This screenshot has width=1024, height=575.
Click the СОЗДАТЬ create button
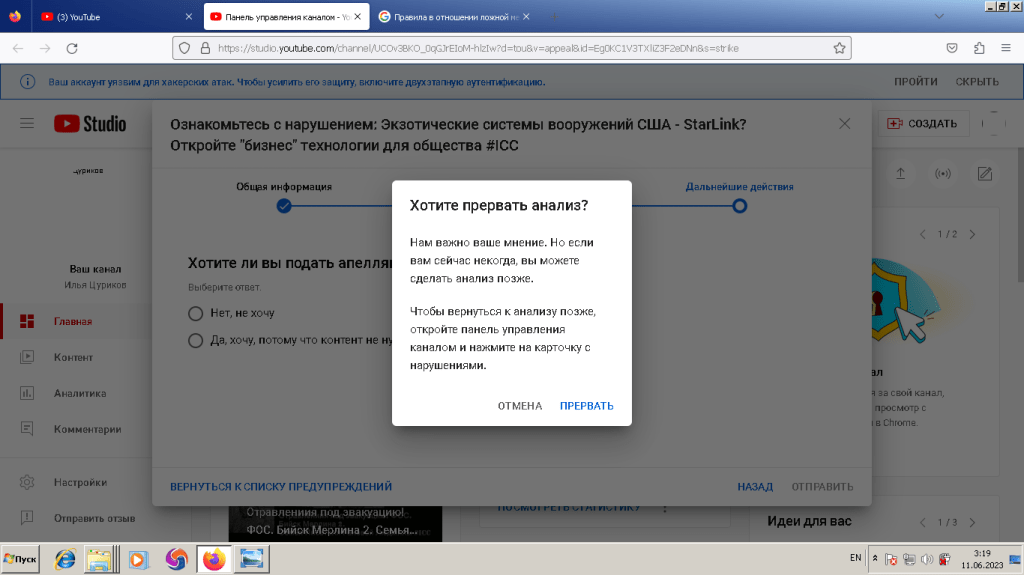pos(921,124)
